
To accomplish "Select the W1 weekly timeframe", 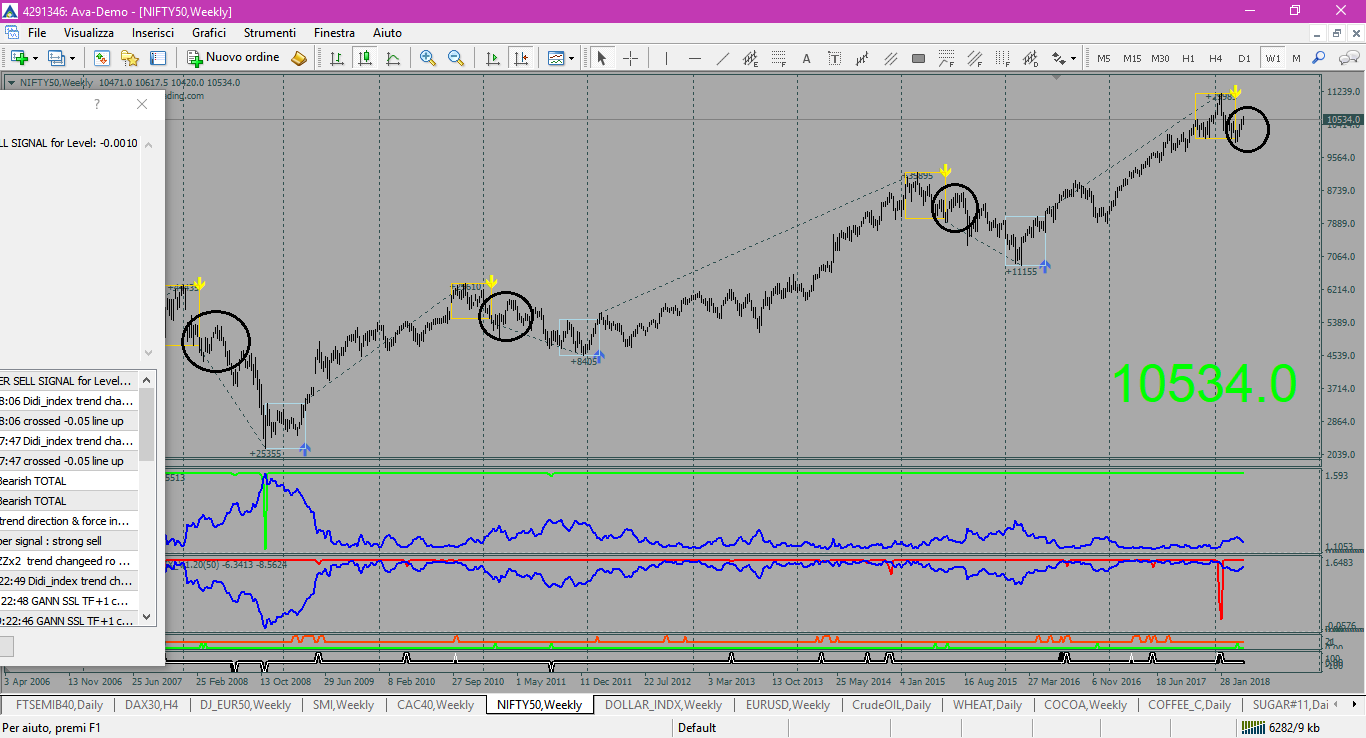I will [x=1272, y=58].
